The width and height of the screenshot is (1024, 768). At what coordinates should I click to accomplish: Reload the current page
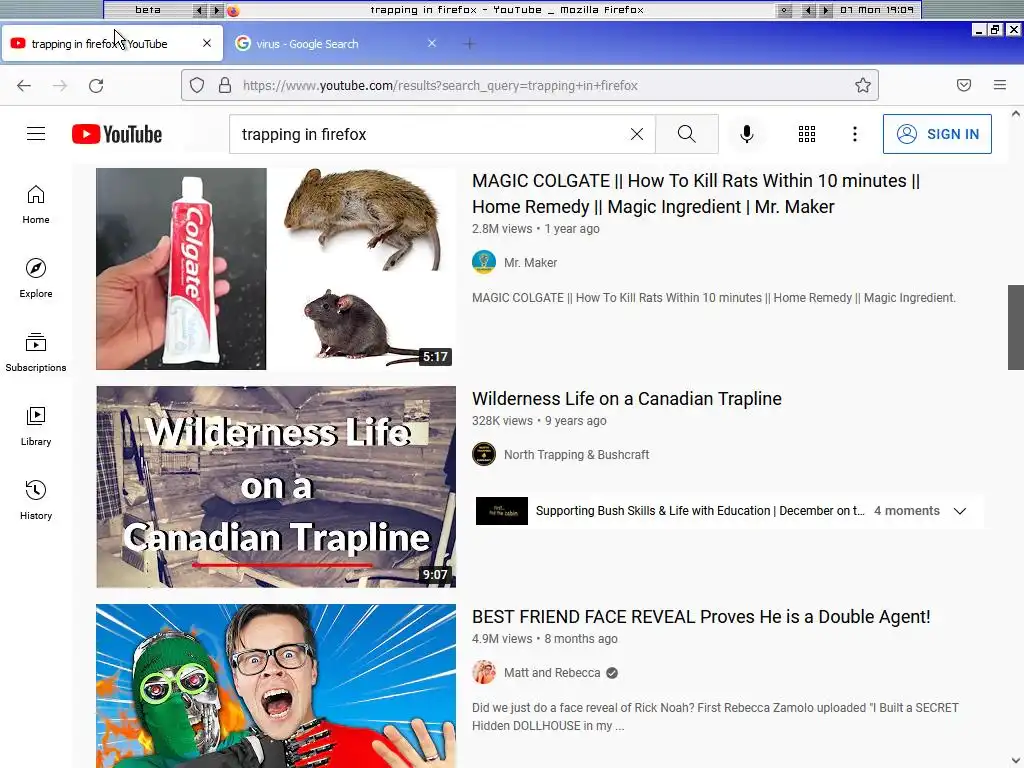[96, 86]
